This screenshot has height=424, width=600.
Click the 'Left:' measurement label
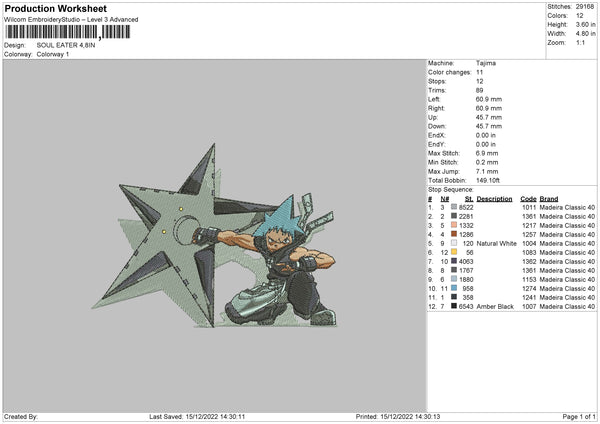[434, 99]
